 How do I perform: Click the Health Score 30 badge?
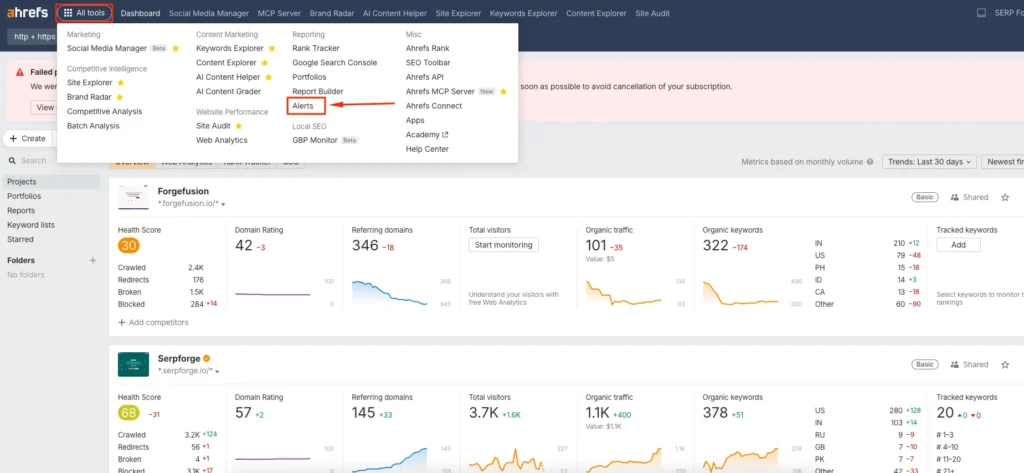click(x=128, y=246)
